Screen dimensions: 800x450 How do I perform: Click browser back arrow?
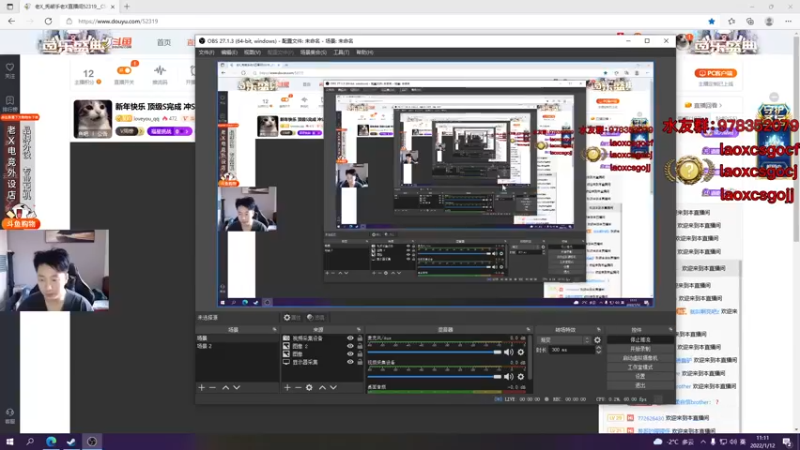11,21
